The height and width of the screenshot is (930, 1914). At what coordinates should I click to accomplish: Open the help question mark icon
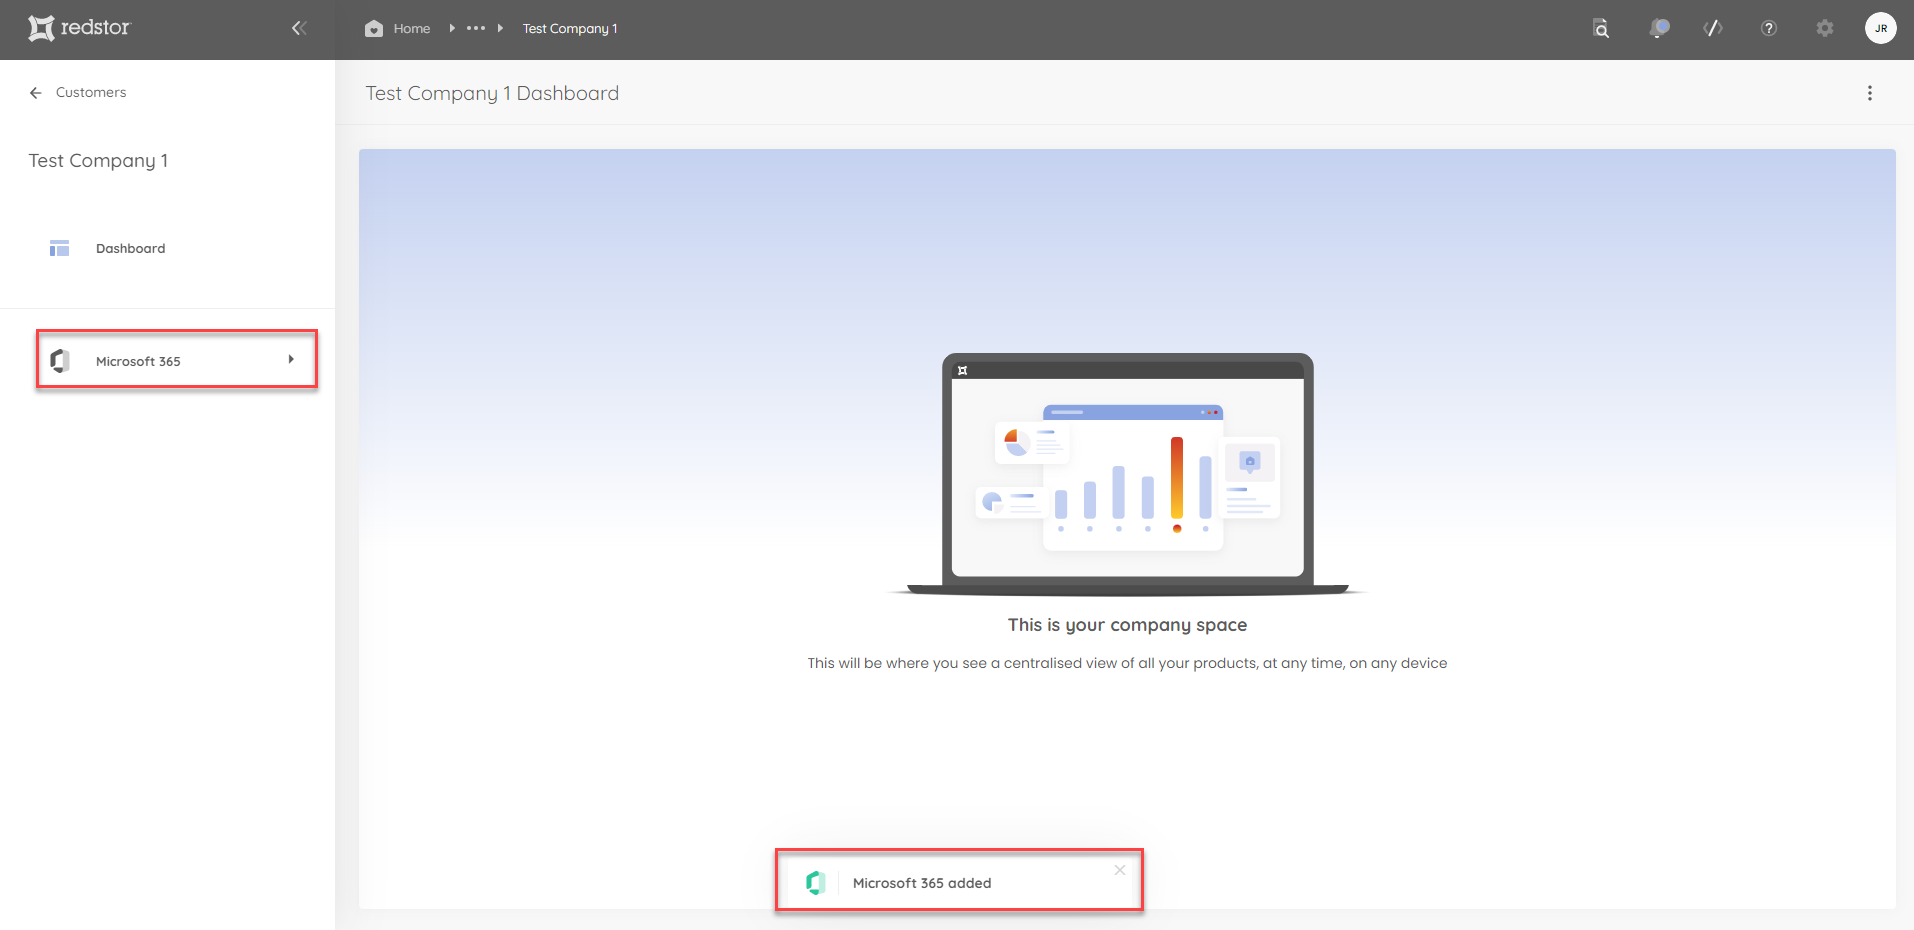point(1769,28)
